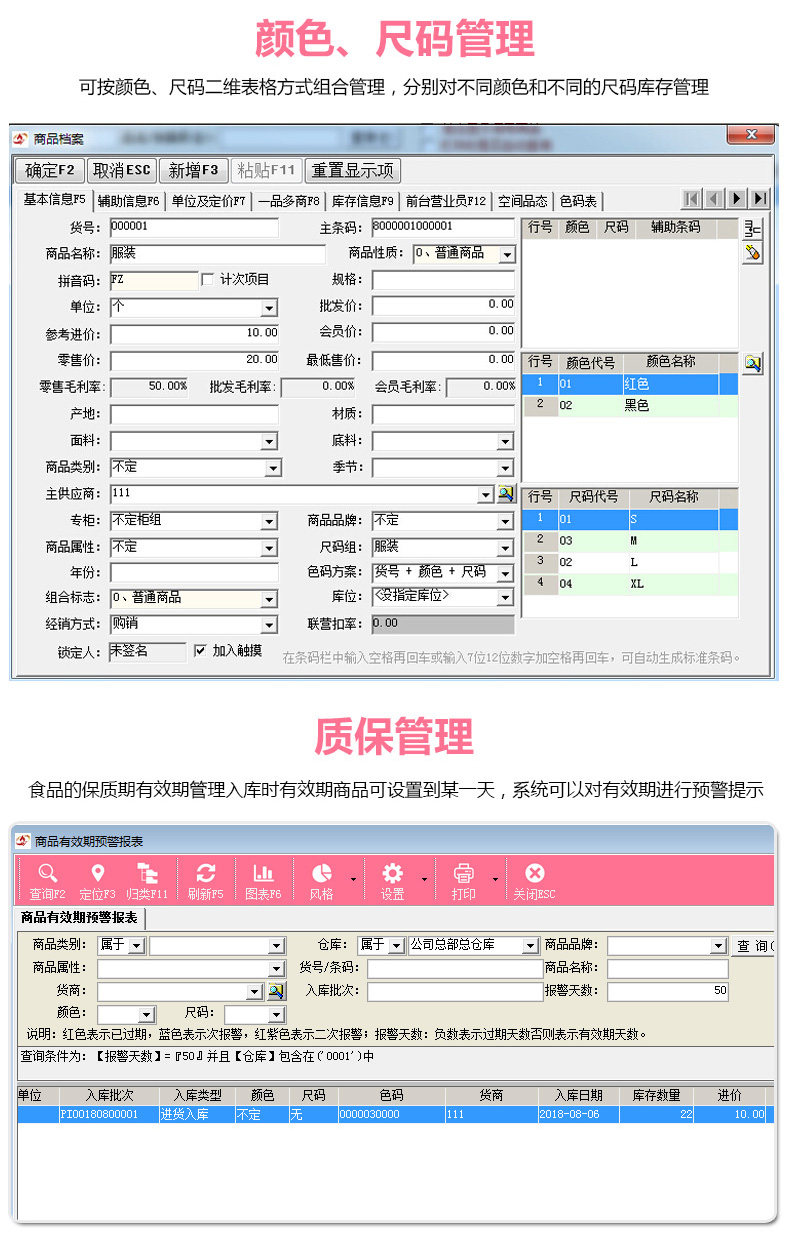This screenshot has height=1251, width=790.
Task: Expand the 打印 toolbar dropdown arrow
Action: tap(494, 880)
